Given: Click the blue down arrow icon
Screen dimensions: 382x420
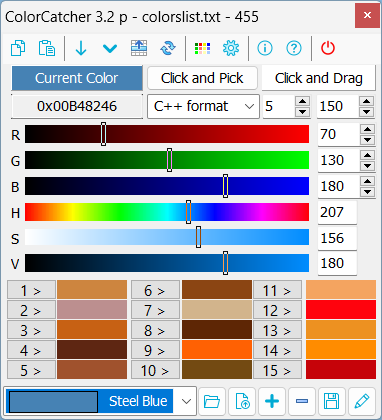Looking at the screenshot, I should click(81, 49).
